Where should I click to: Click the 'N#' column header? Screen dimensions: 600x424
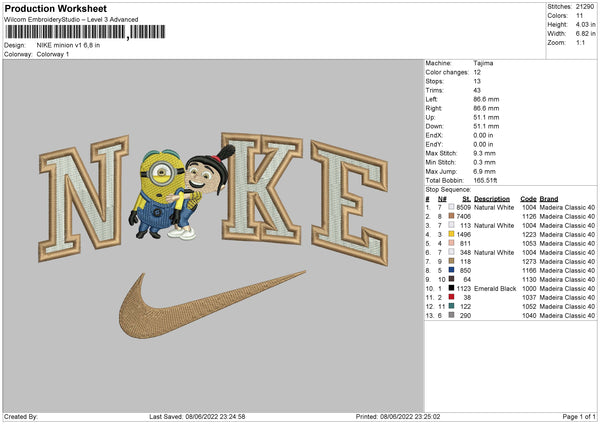pyautogui.click(x=442, y=199)
